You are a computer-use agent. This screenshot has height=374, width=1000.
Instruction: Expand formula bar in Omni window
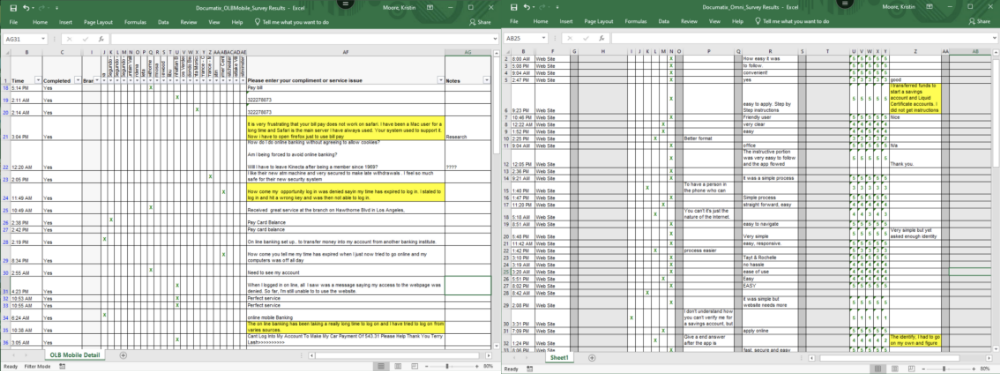pos(995,39)
